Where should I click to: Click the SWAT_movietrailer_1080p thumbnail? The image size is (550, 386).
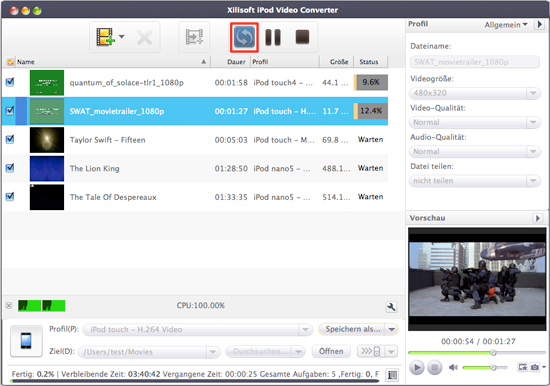(x=47, y=111)
